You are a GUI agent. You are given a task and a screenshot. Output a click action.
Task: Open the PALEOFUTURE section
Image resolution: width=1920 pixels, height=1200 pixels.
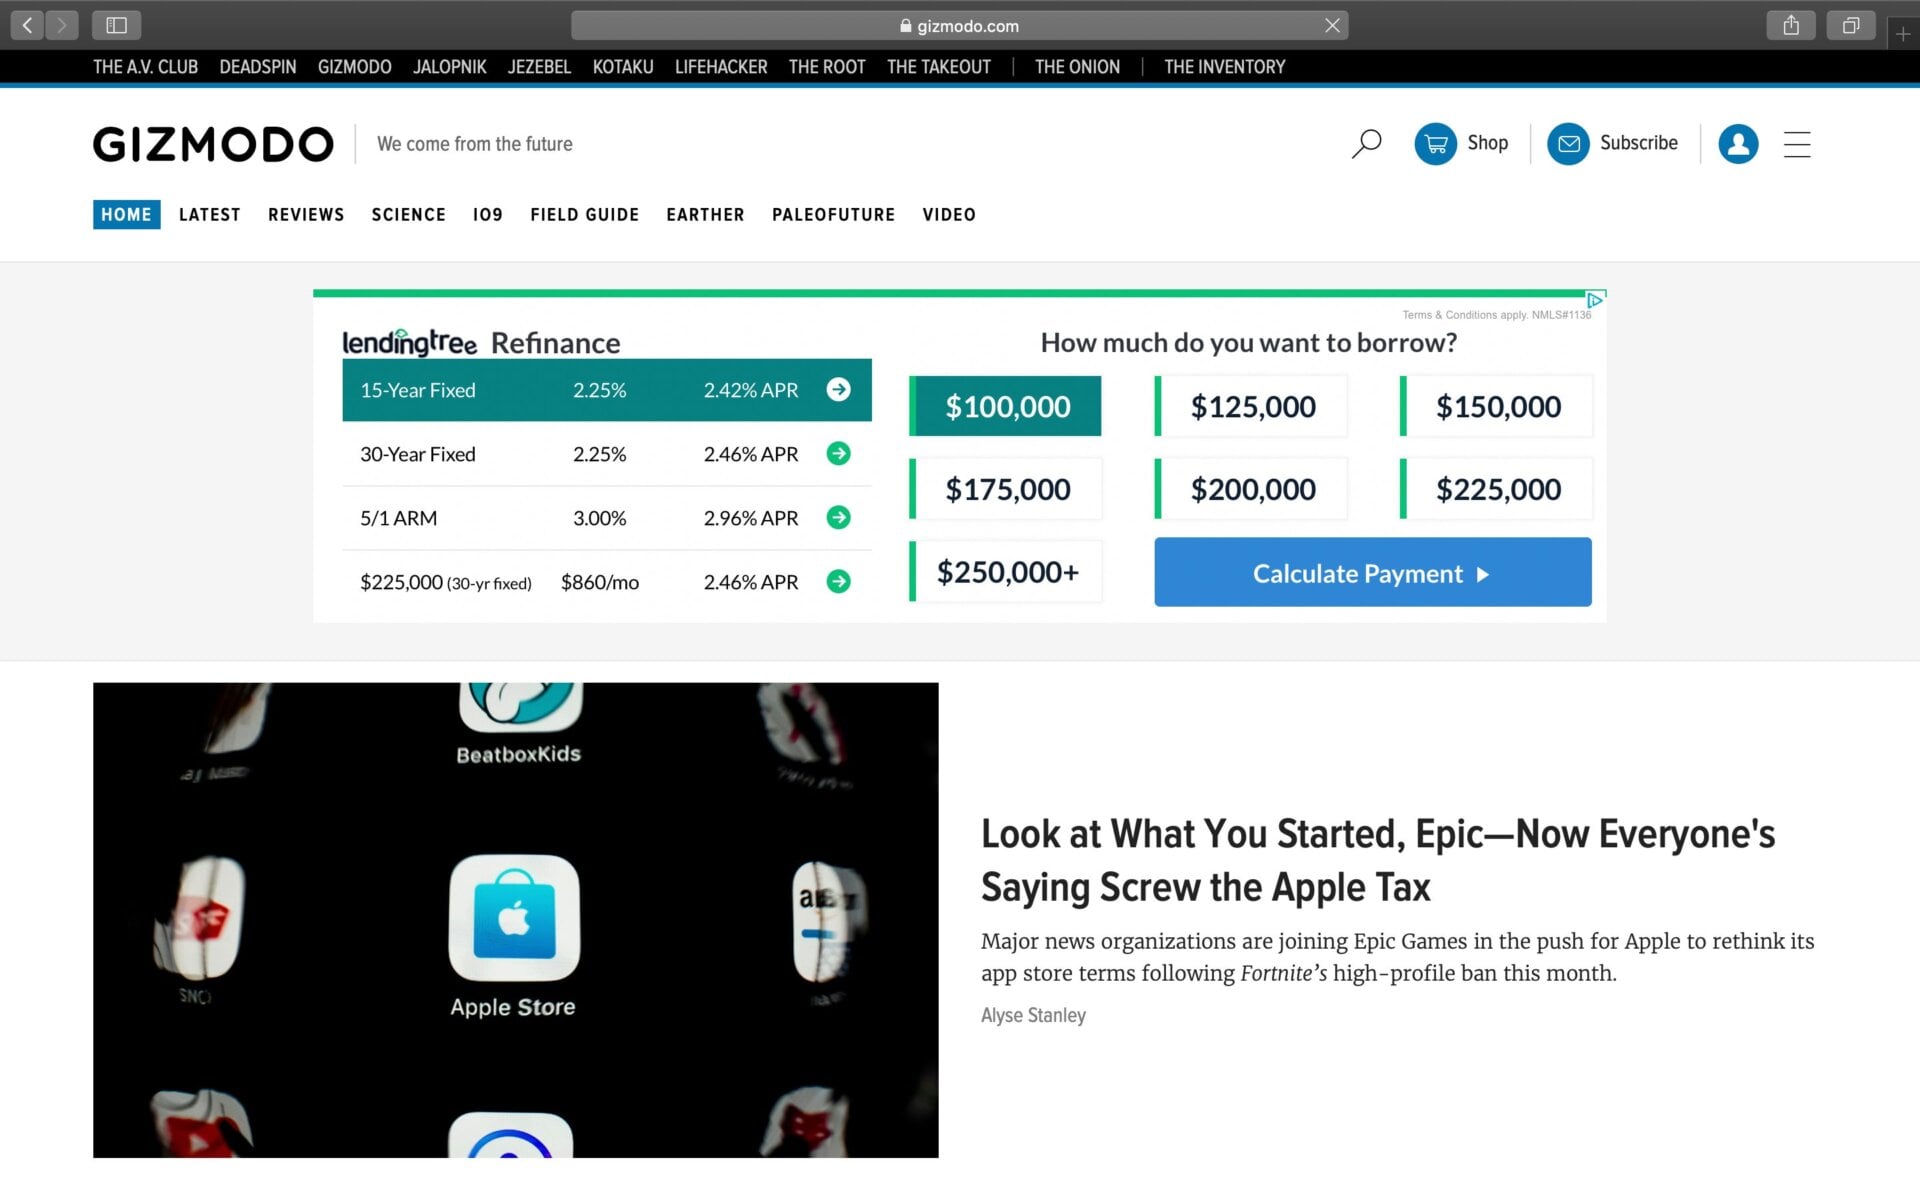[x=833, y=214]
